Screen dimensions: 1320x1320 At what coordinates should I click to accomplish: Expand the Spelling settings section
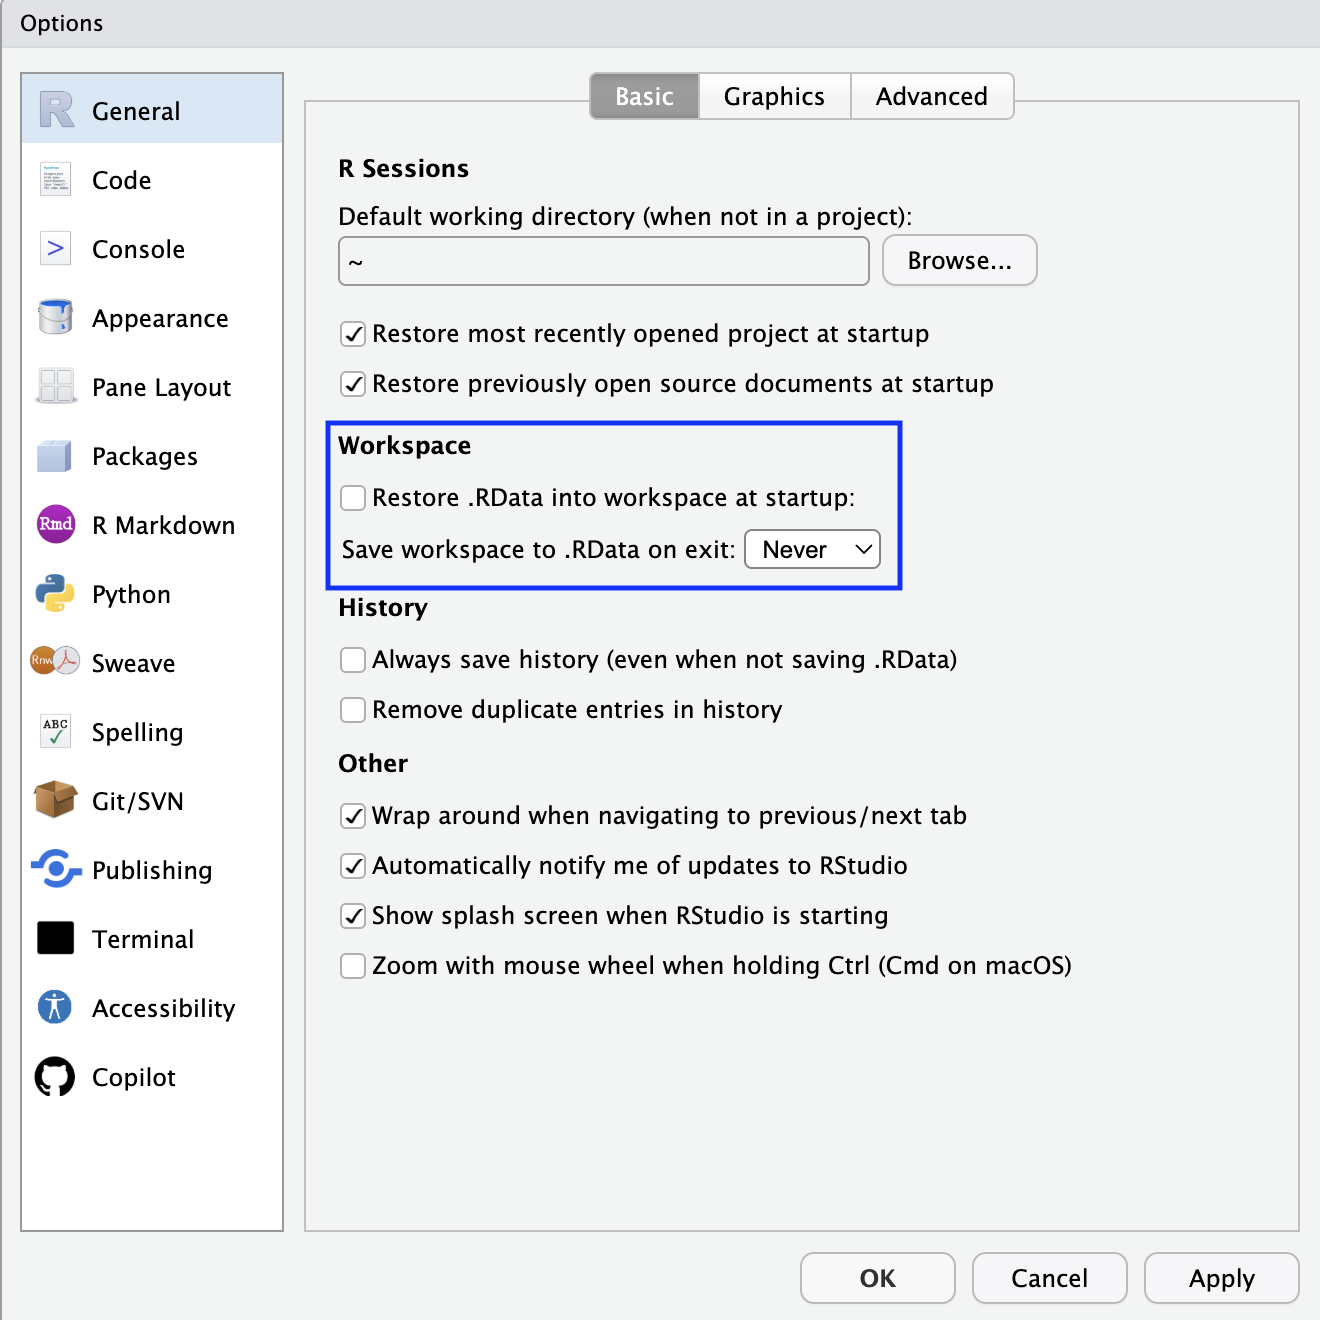(55, 731)
